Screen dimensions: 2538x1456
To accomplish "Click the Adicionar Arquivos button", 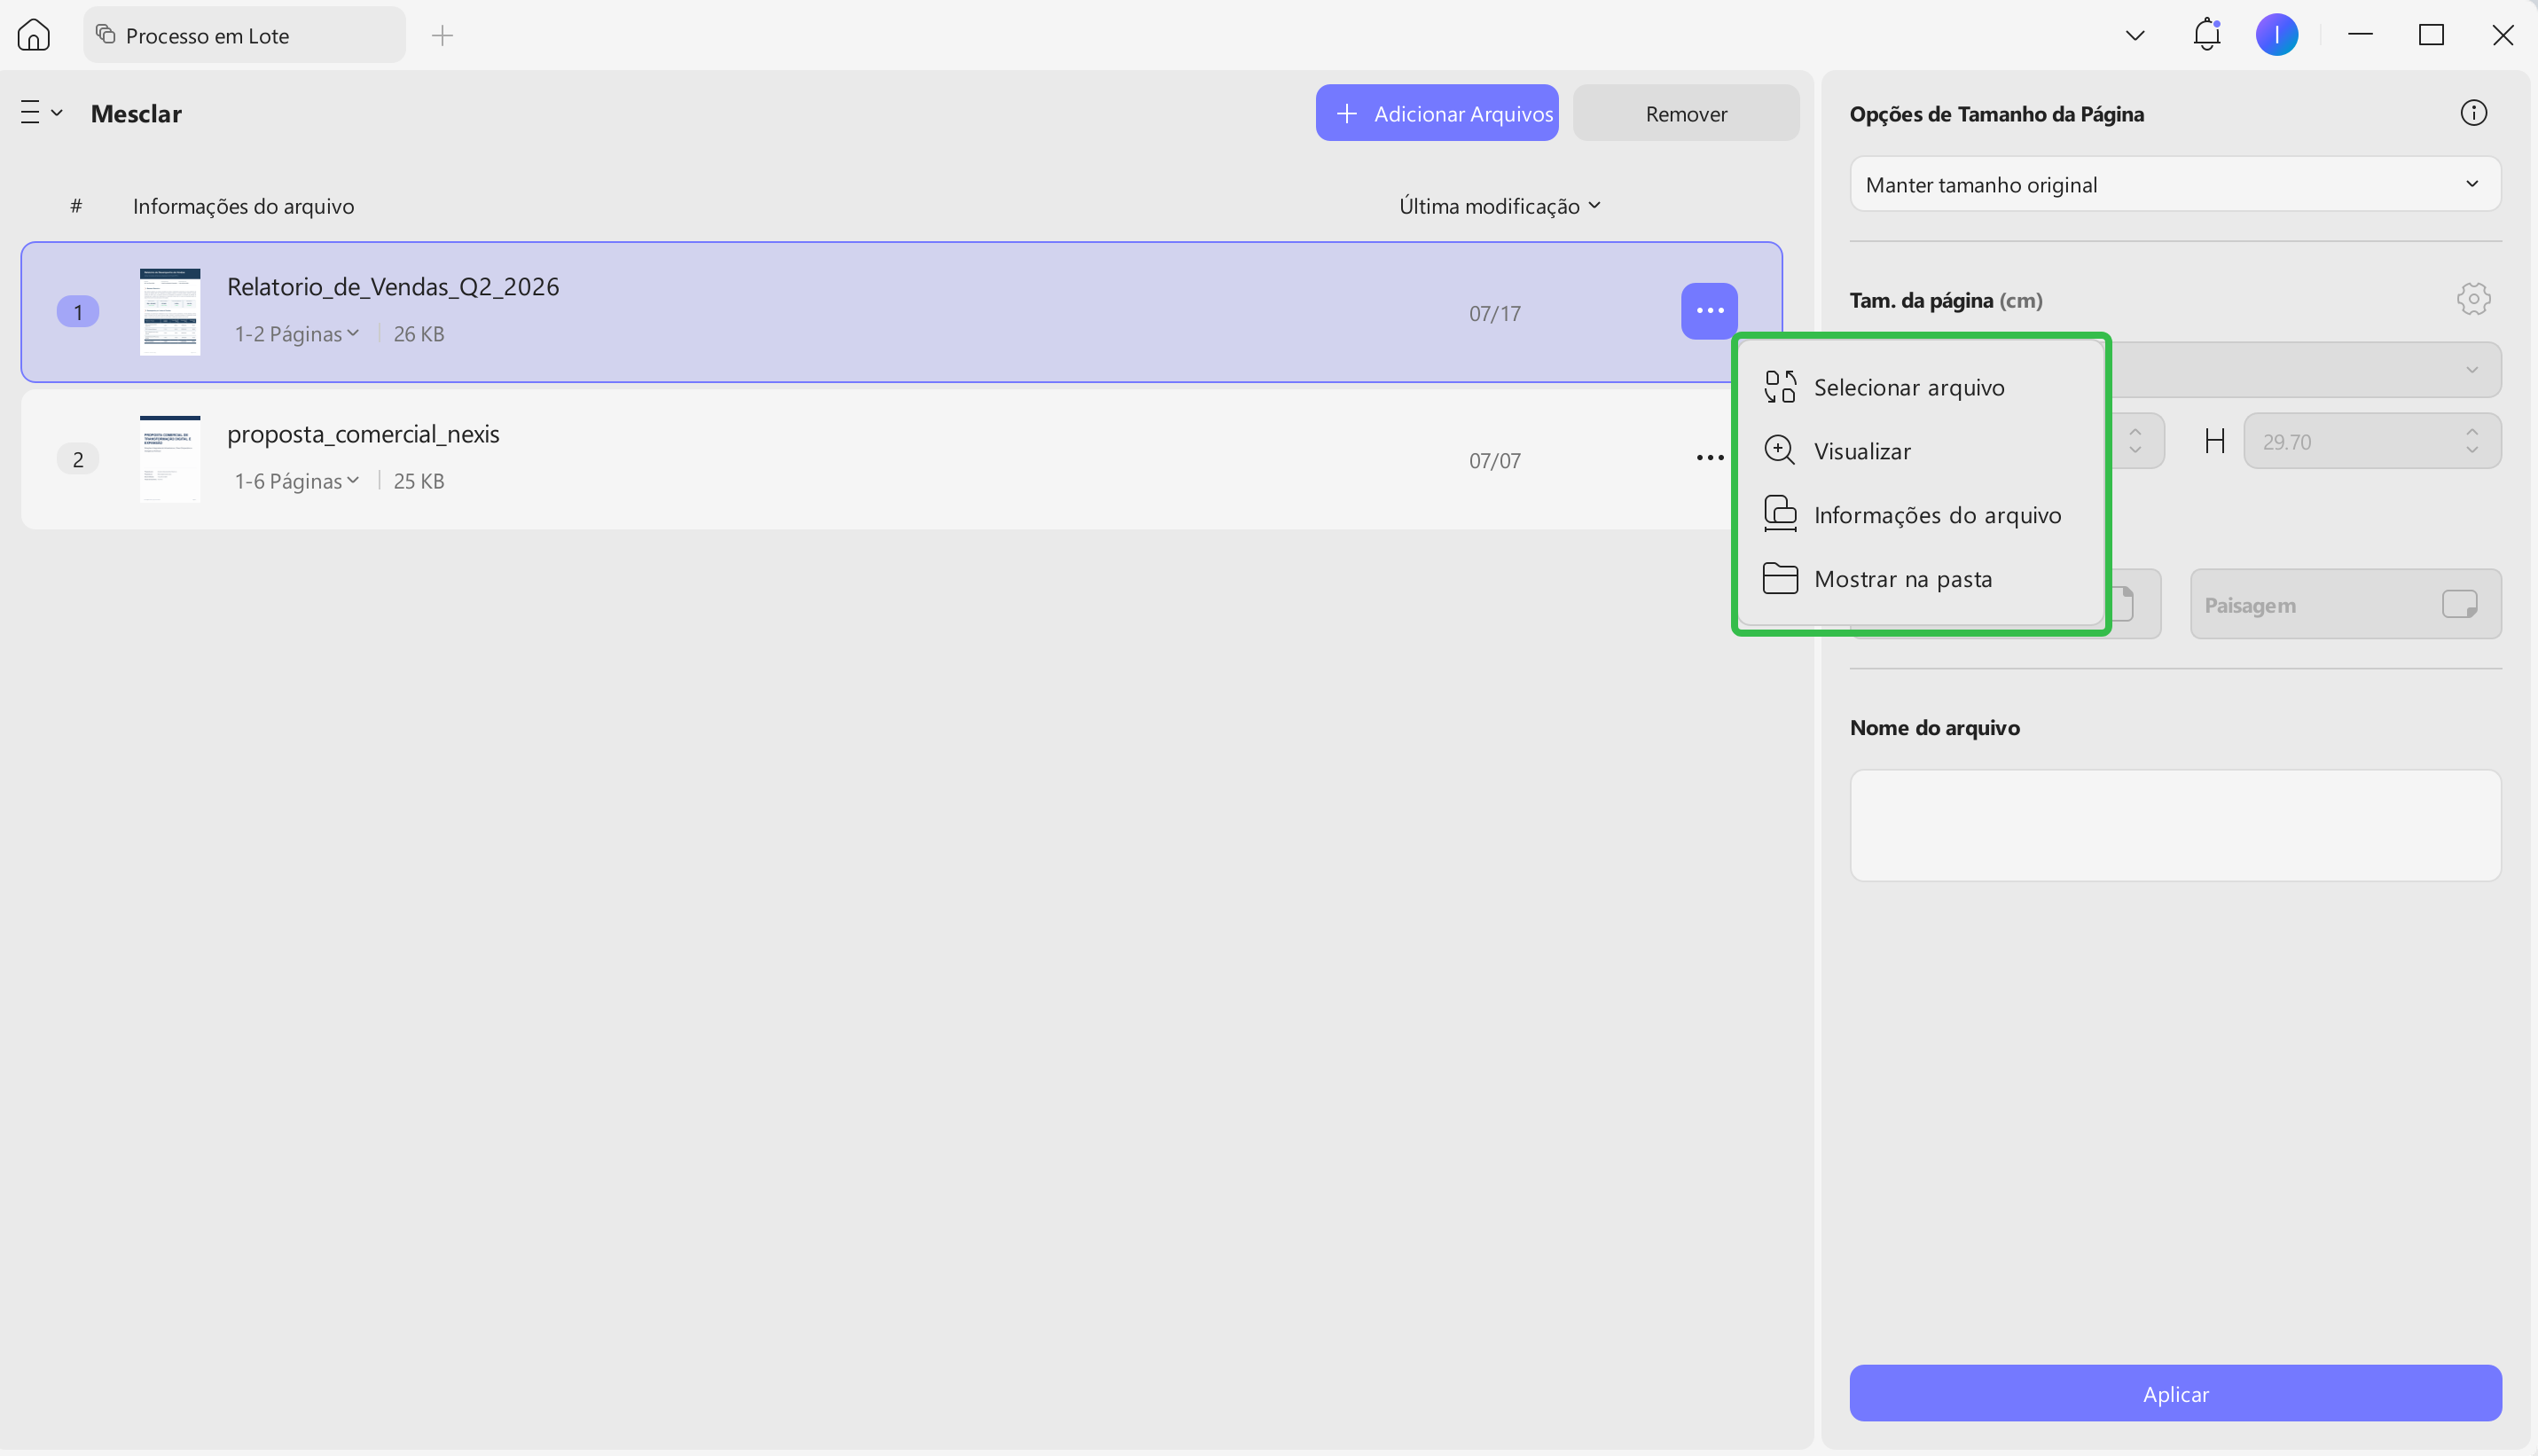I will click(1436, 113).
